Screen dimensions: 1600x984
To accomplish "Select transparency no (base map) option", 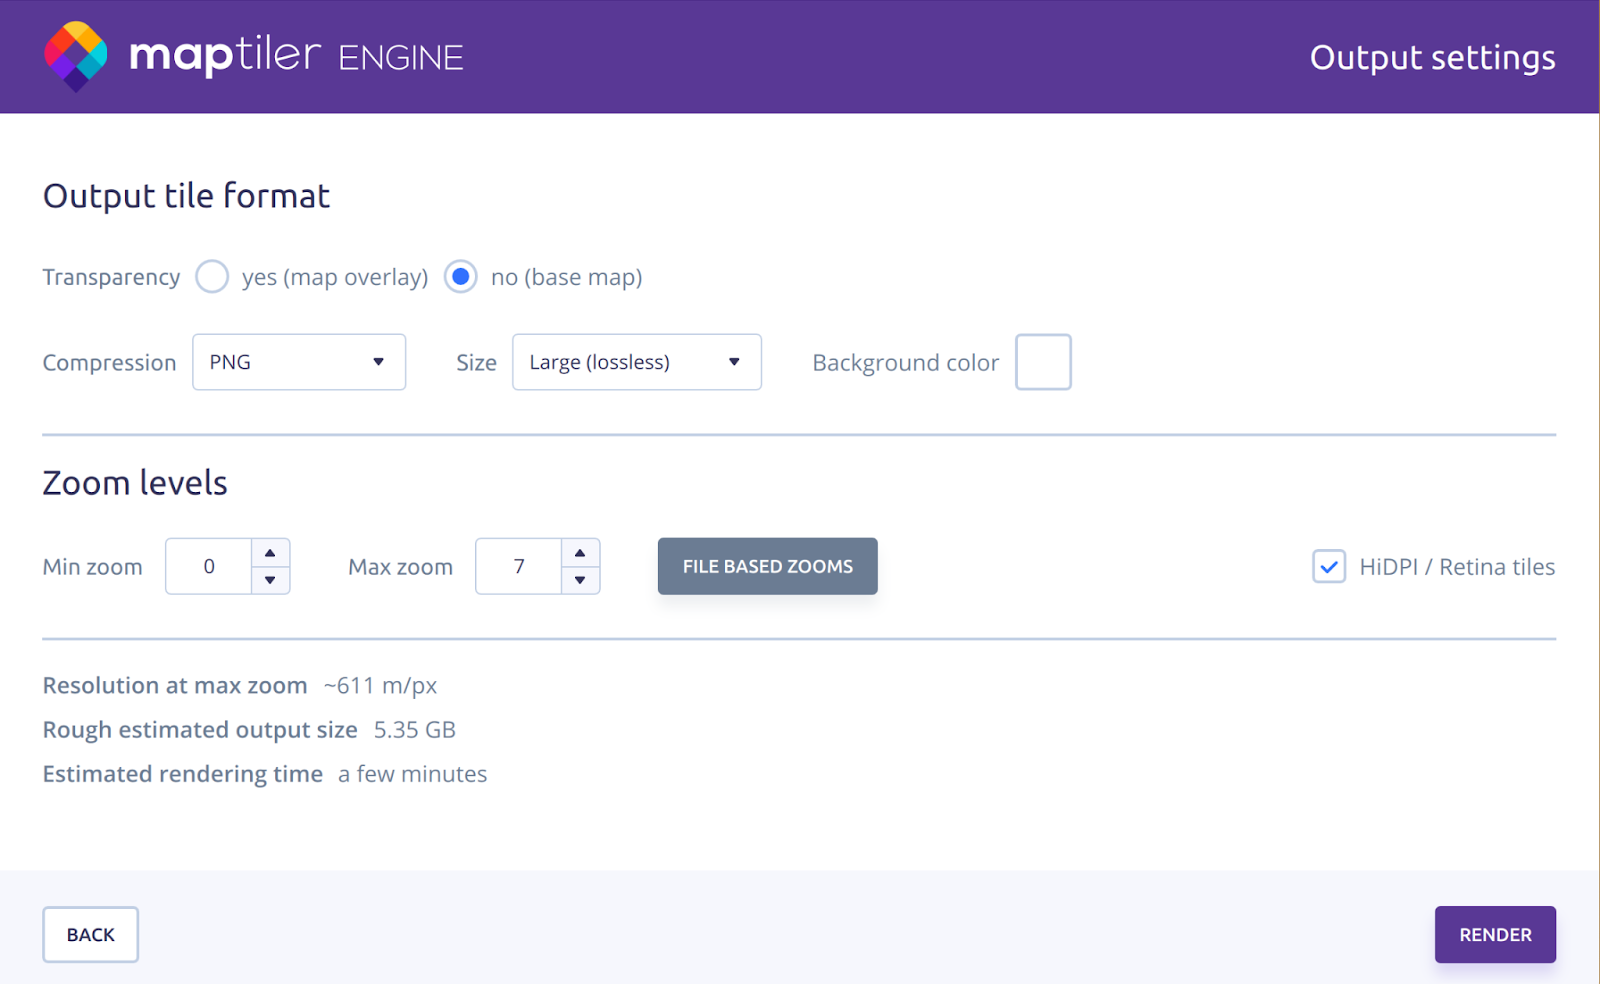I will tap(461, 277).
